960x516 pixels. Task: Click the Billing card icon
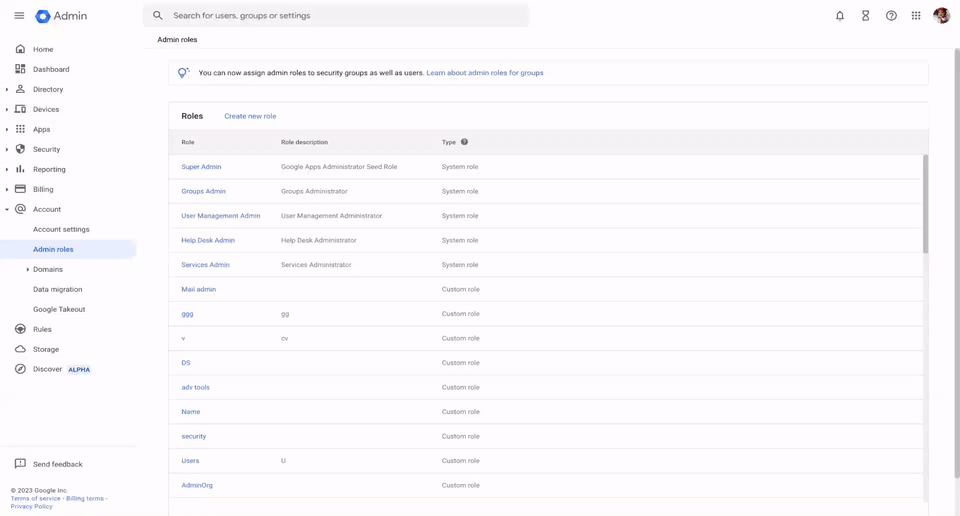coord(20,189)
